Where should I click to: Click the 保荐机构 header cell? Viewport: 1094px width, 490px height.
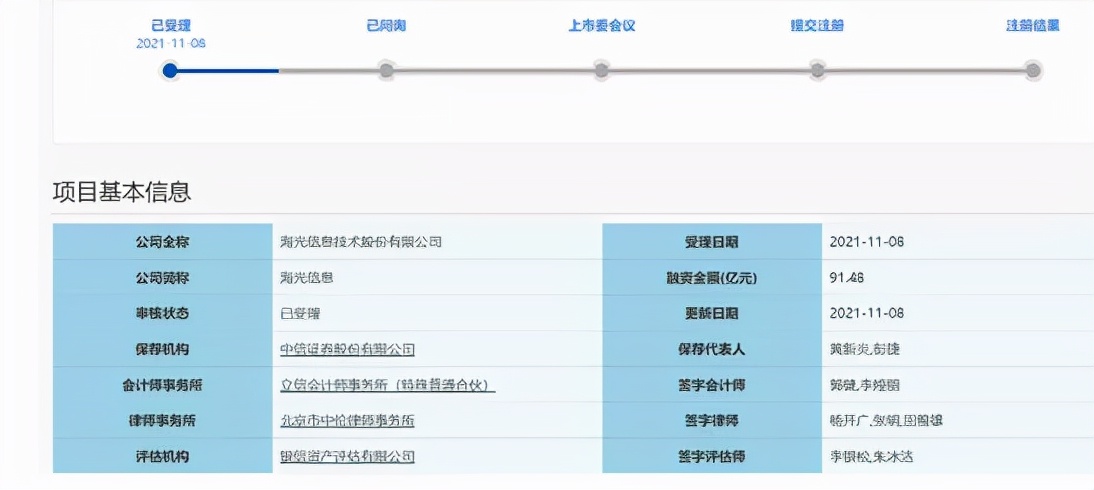(163, 349)
